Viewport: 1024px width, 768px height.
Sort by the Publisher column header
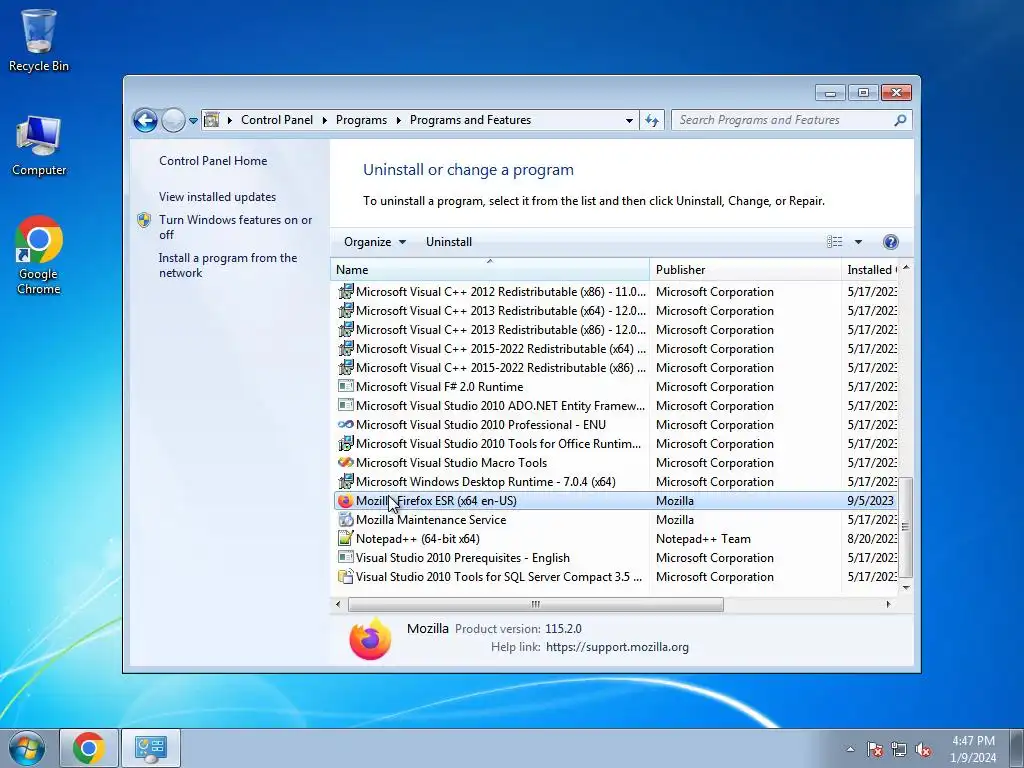click(745, 270)
